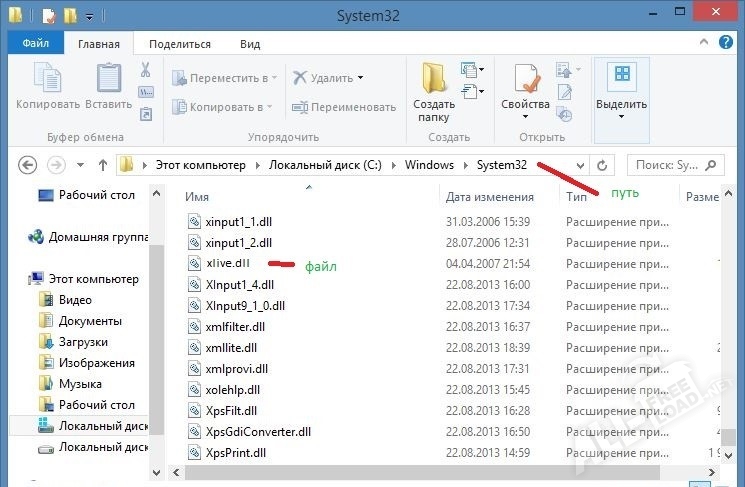Click the Back navigation arrow
Image resolution: width=745 pixels, height=487 pixels.
28,165
